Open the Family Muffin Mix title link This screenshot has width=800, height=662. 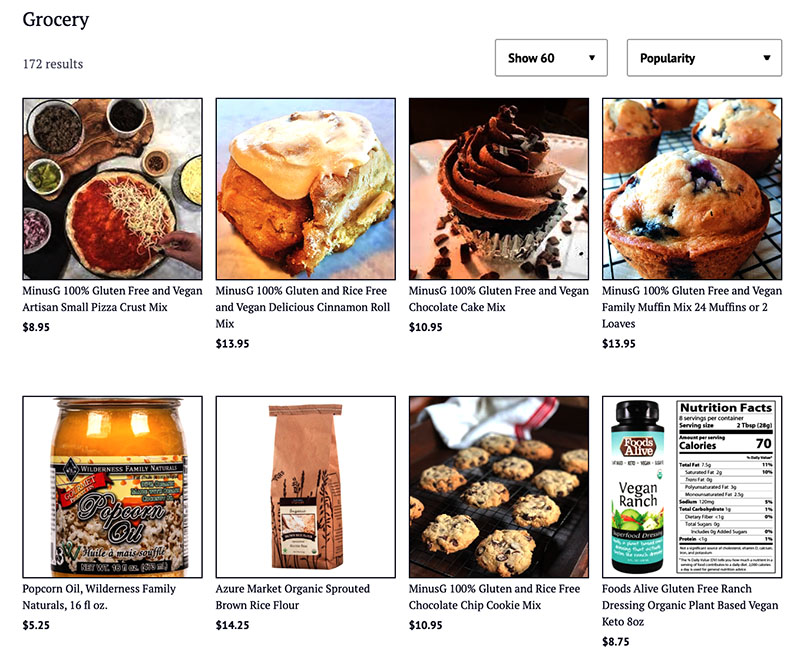(x=692, y=307)
